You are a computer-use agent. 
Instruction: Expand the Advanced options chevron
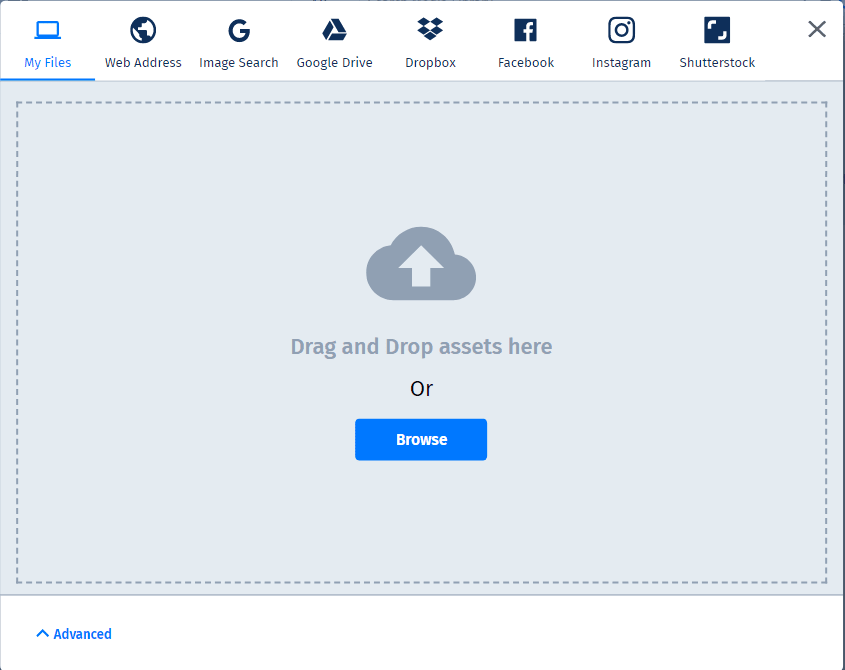click(x=43, y=633)
